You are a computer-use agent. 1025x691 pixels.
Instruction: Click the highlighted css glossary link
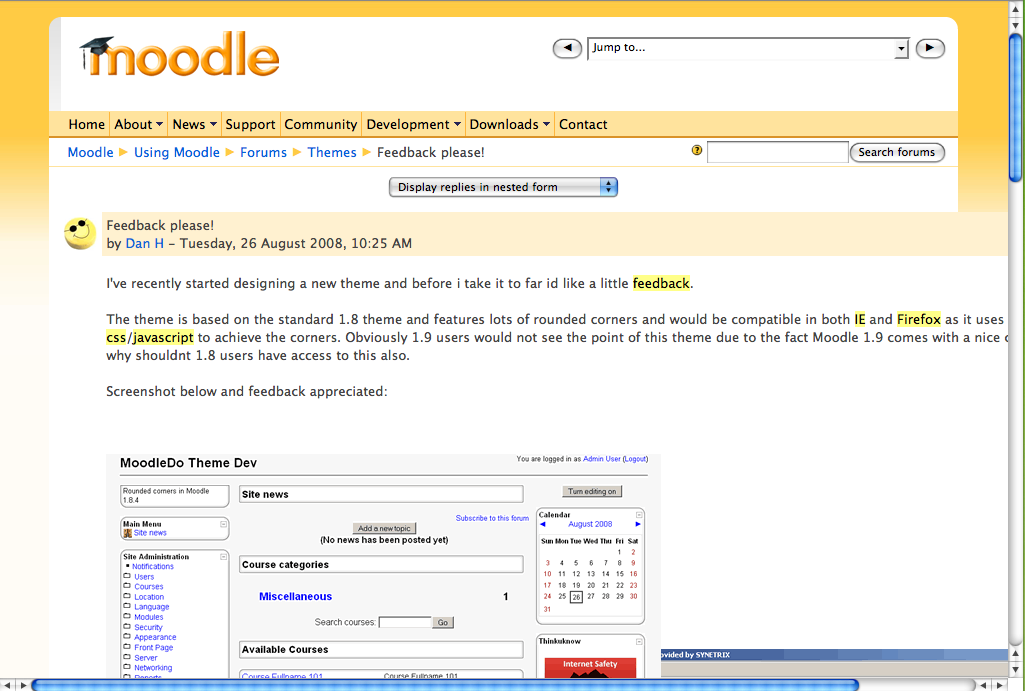pyautogui.click(x=116, y=337)
